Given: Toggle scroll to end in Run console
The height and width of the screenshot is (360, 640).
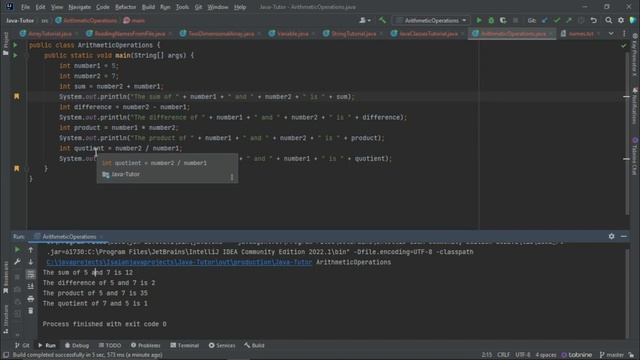Looking at the screenshot, I should (31, 287).
